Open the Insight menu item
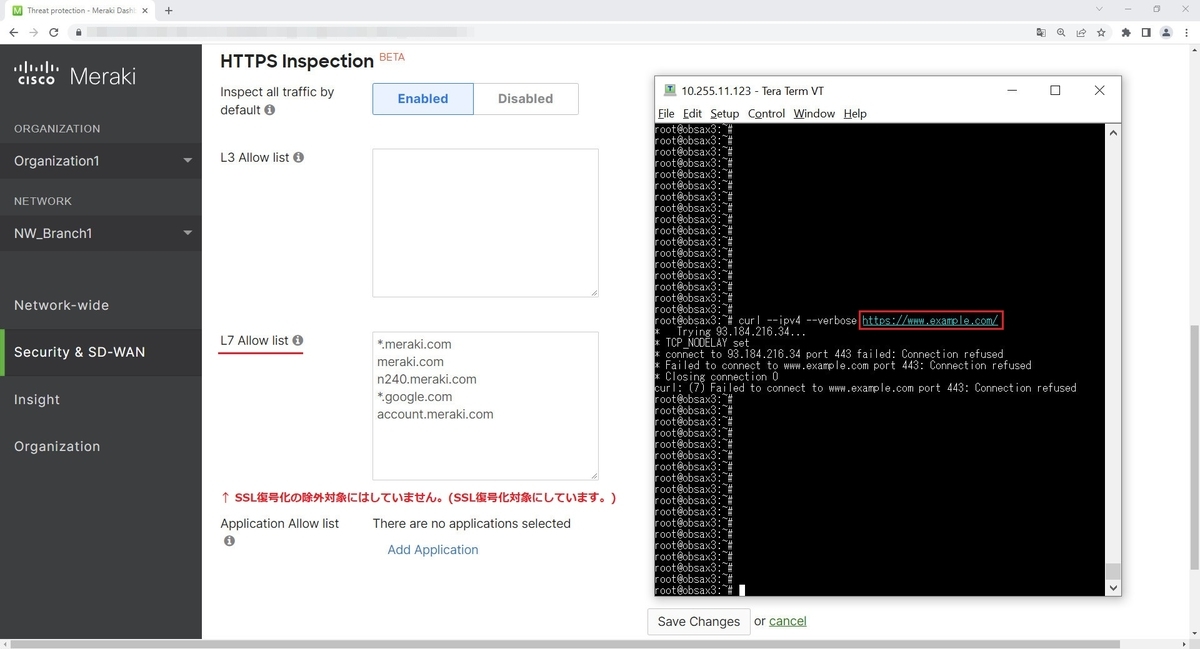Viewport: 1200px width, 649px height. click(36, 399)
